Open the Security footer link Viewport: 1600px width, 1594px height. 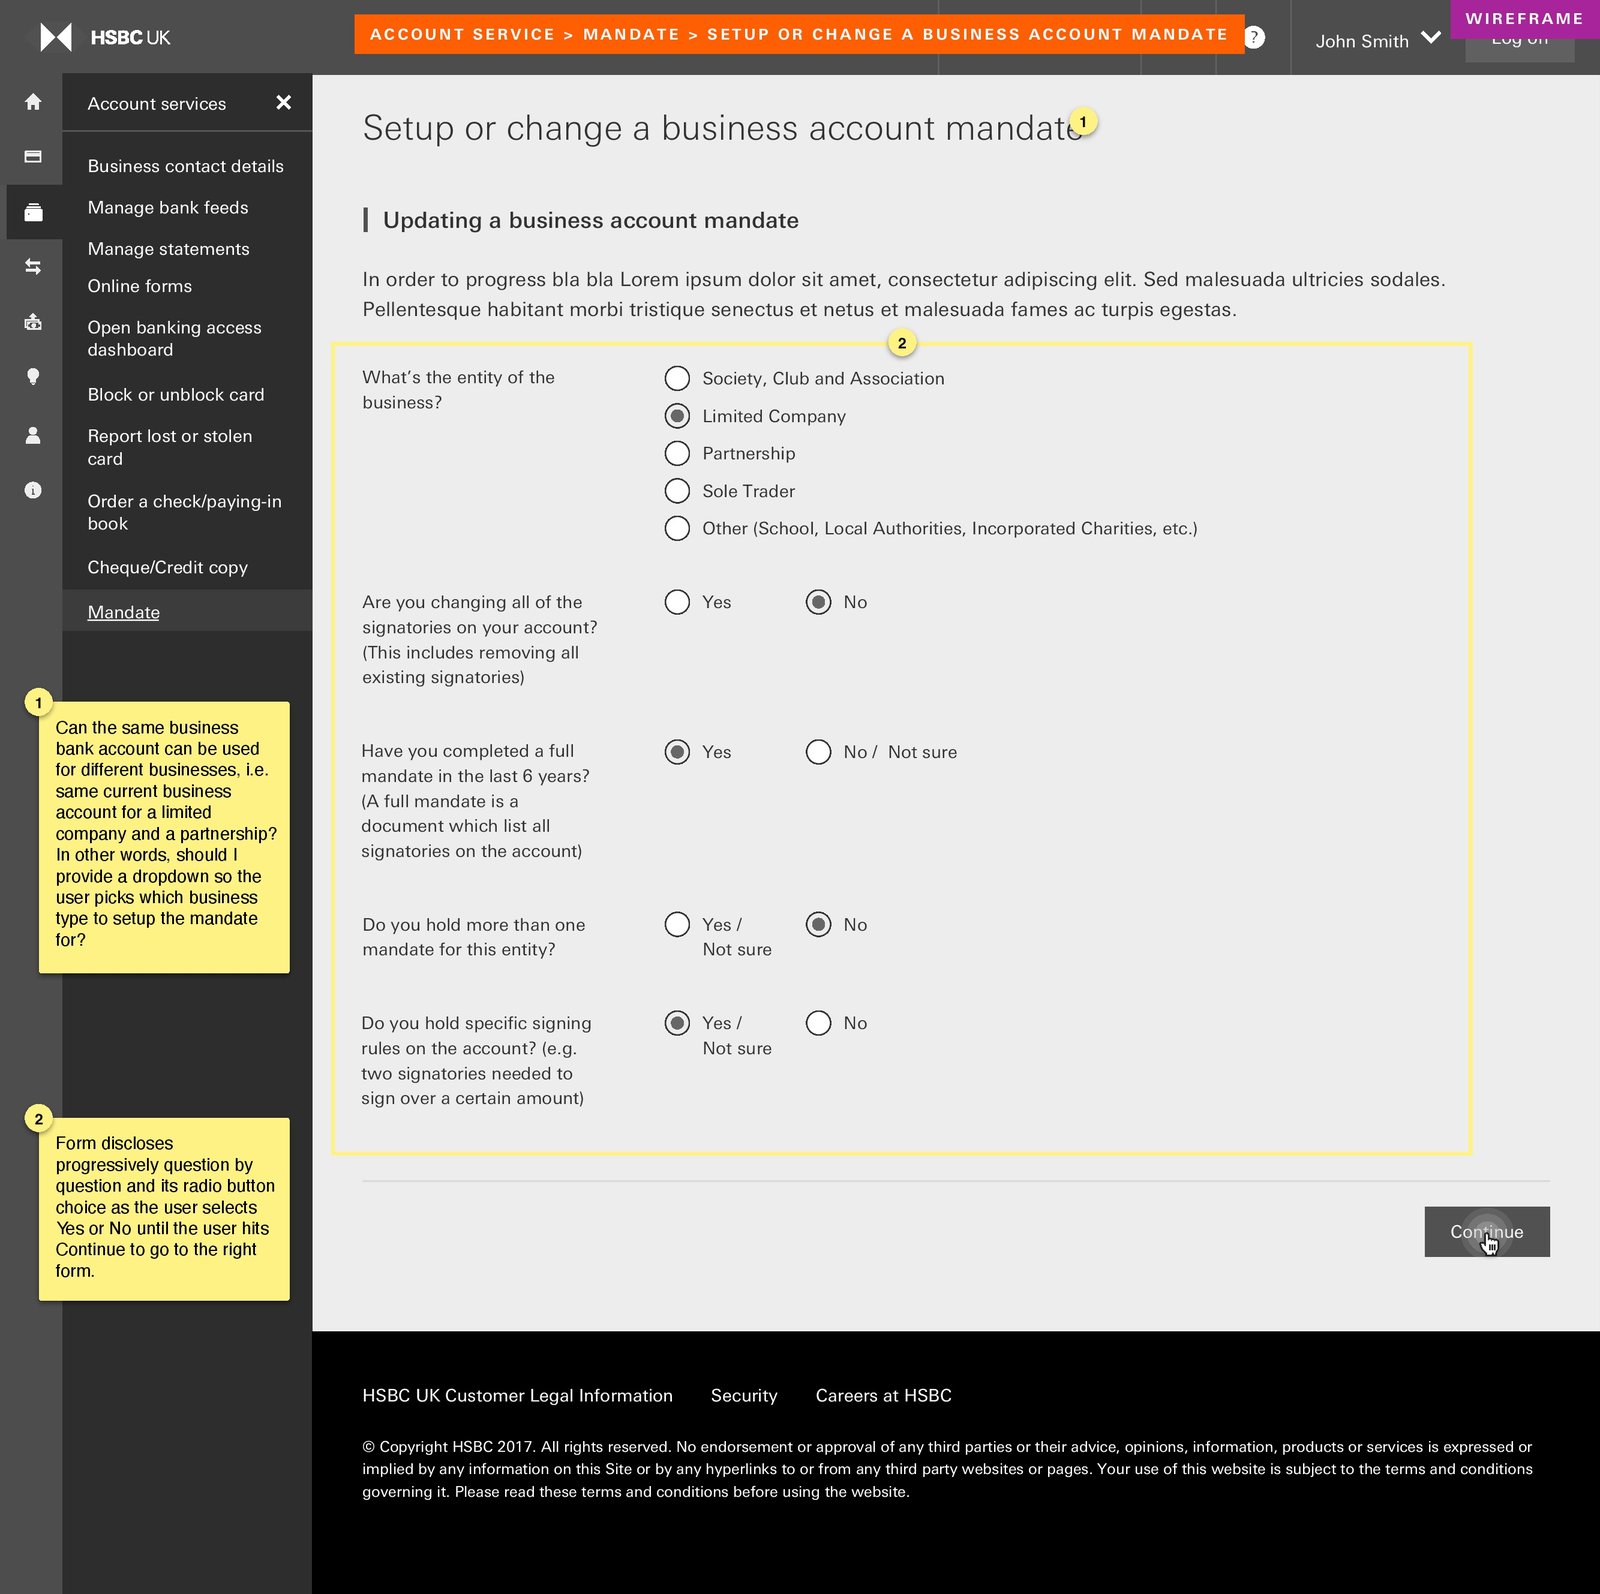click(x=744, y=1395)
